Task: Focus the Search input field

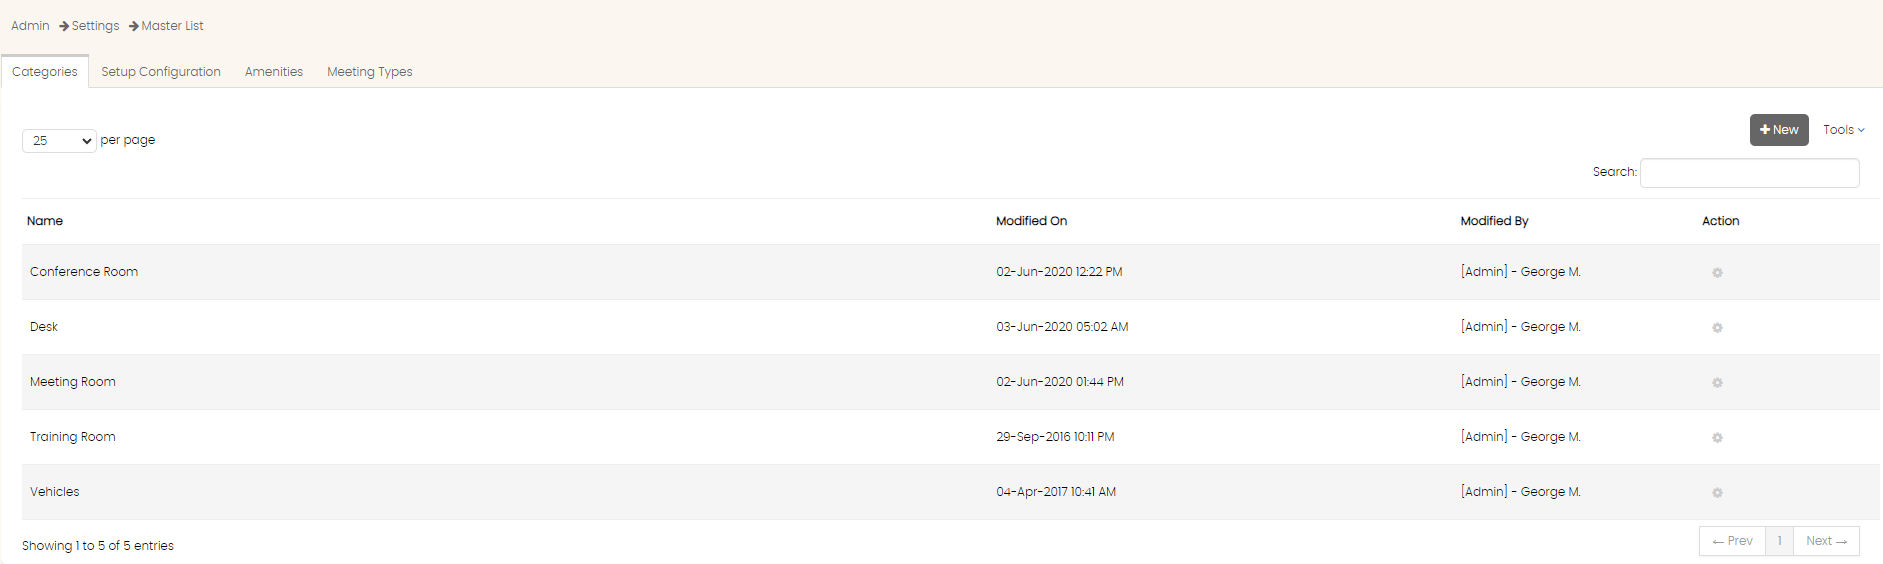Action: (x=1750, y=173)
